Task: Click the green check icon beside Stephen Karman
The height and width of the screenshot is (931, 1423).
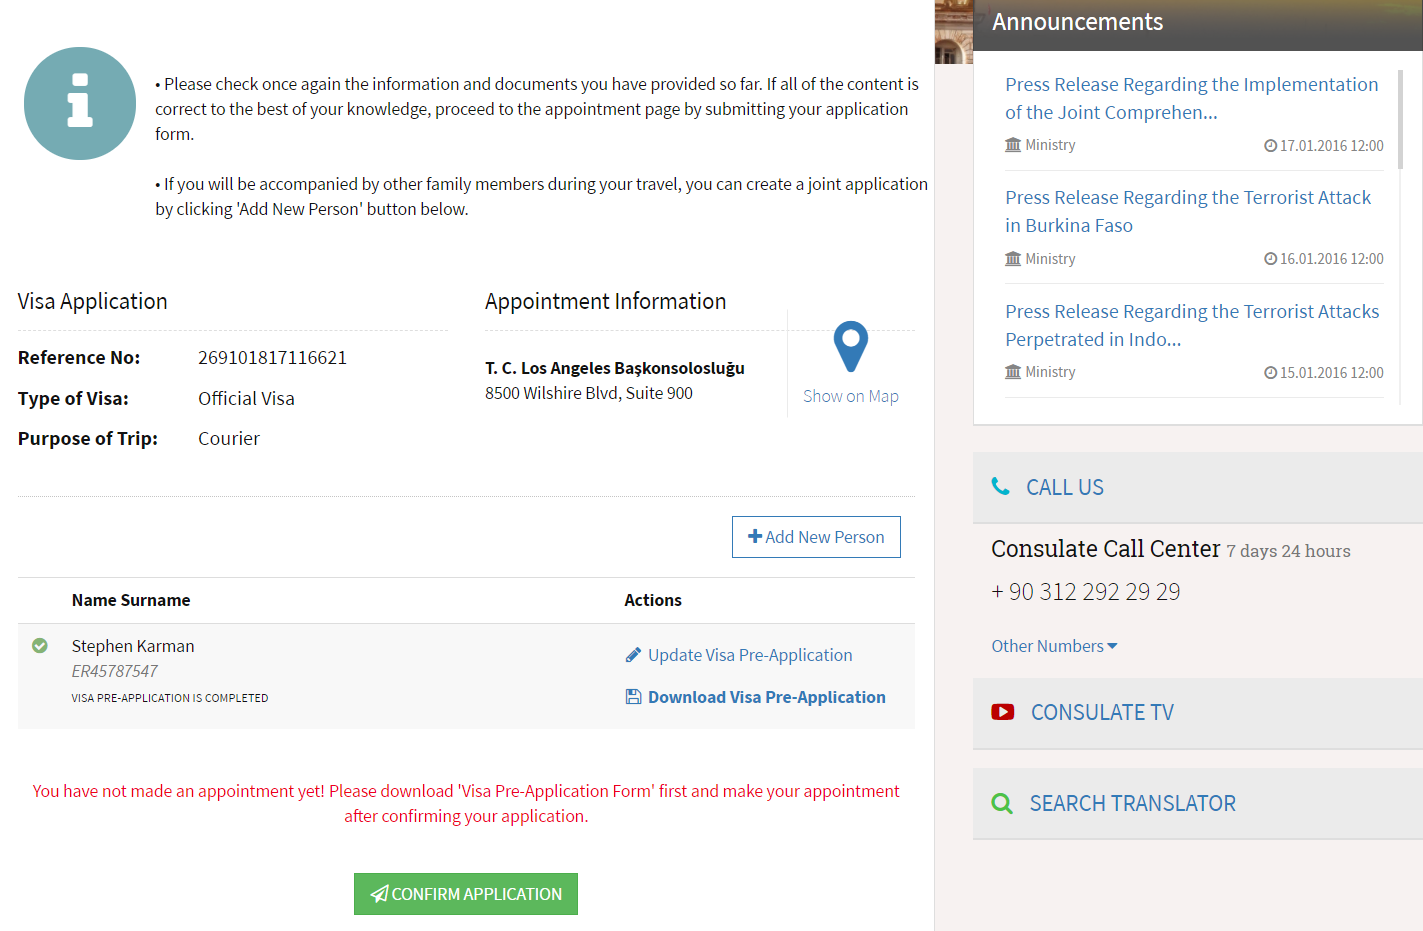Action: [40, 646]
